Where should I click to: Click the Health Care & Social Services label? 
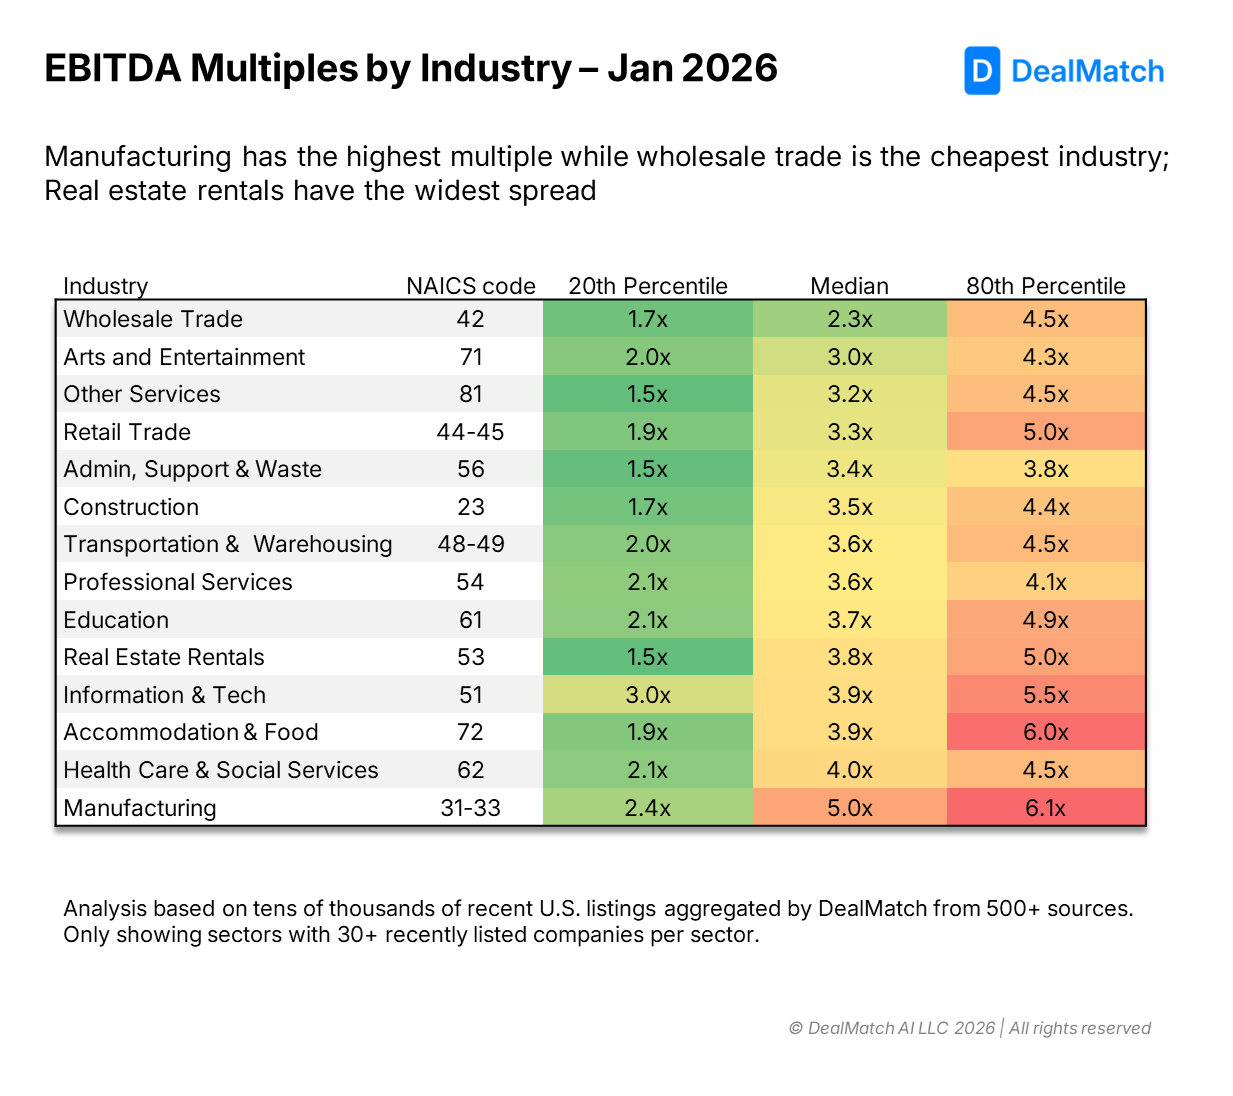pyautogui.click(x=221, y=770)
